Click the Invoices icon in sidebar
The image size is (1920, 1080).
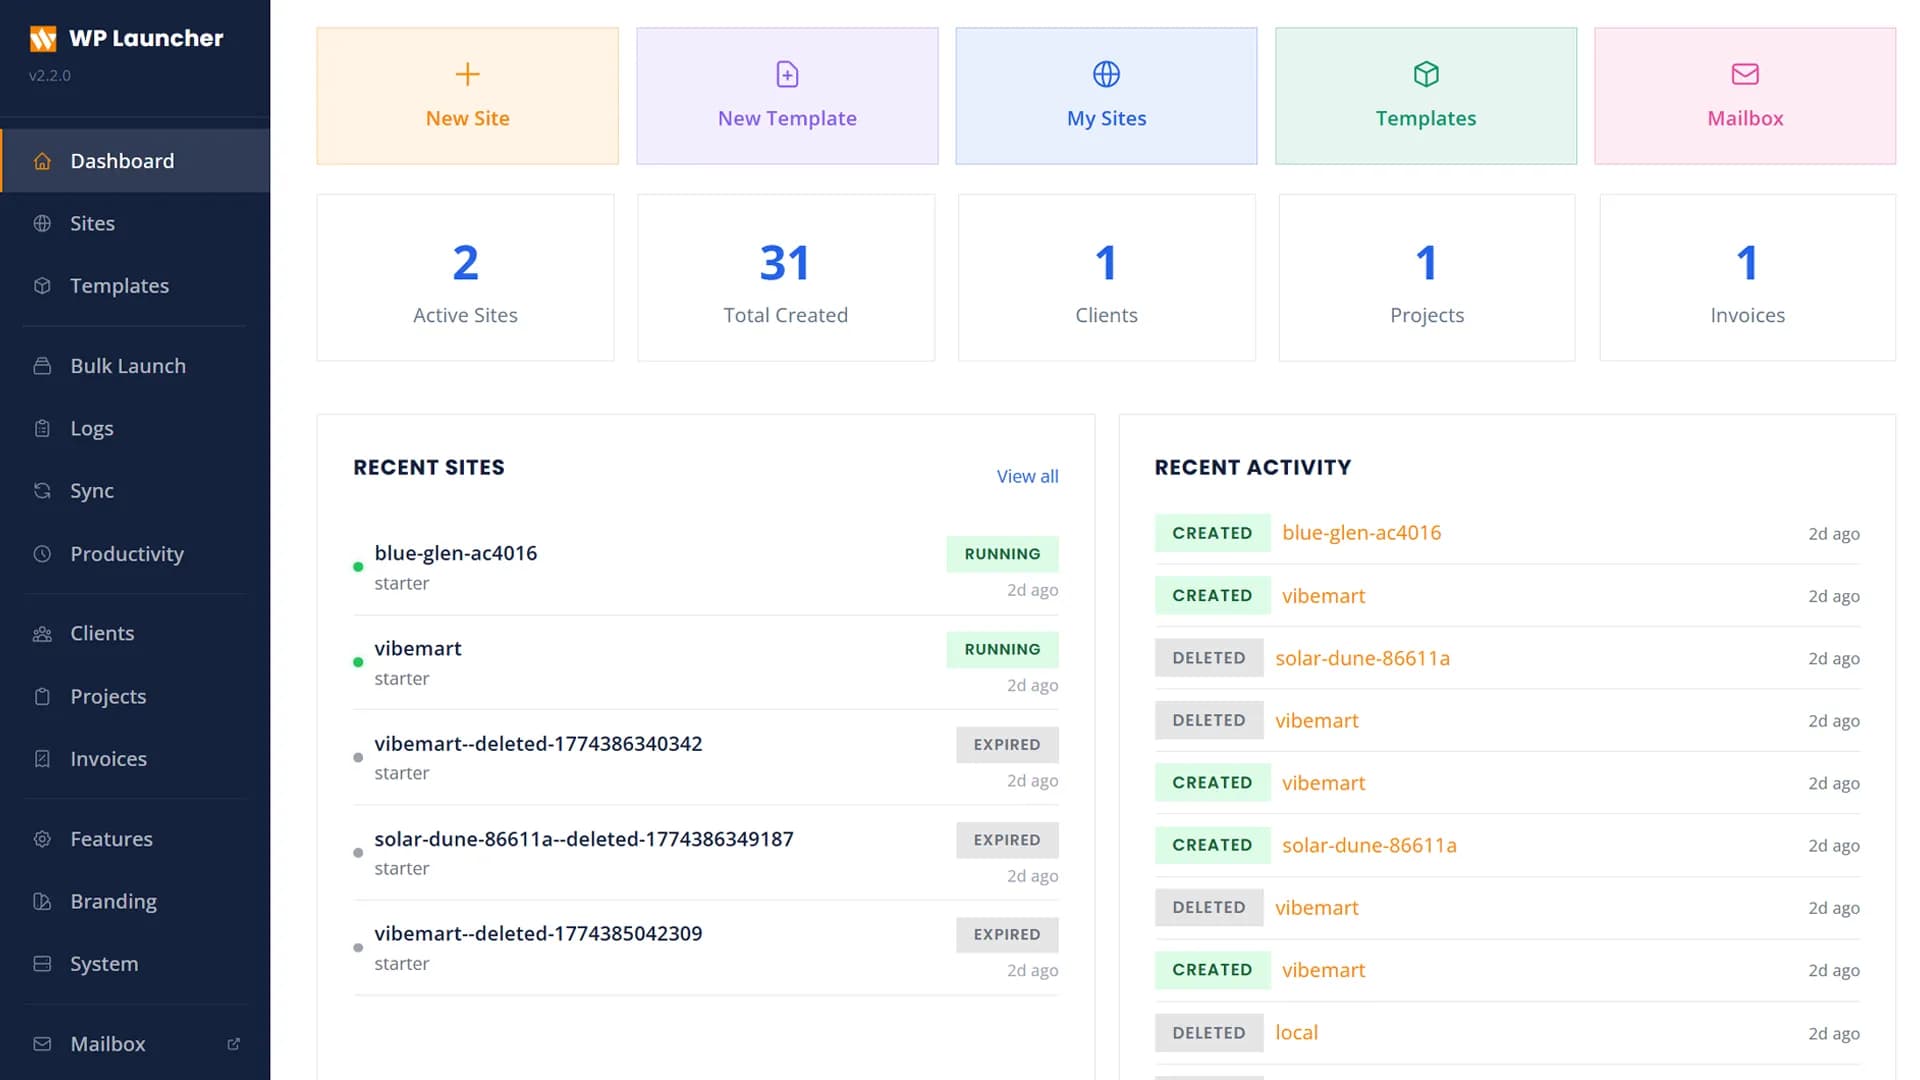point(42,759)
